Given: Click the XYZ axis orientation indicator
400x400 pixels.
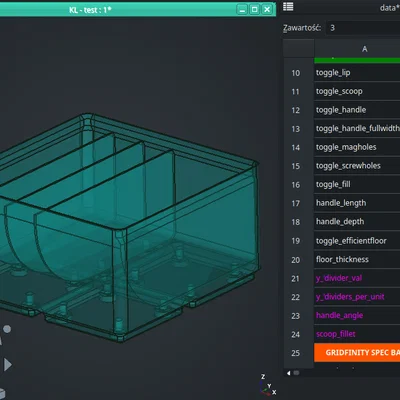Looking at the screenshot, I should [x=268, y=385].
